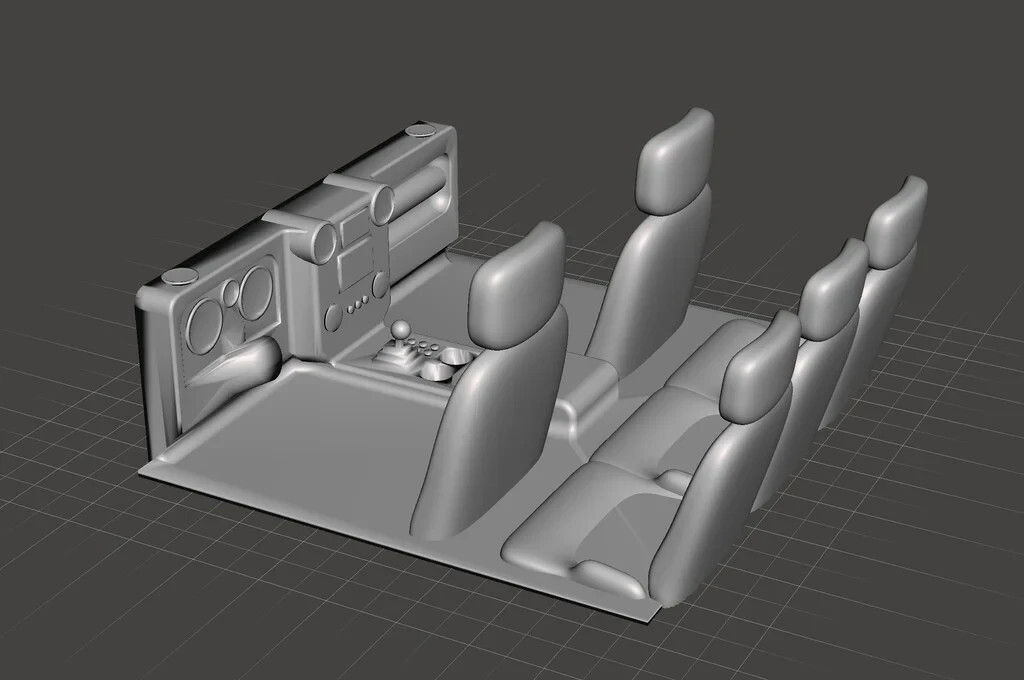Image resolution: width=1024 pixels, height=680 pixels.
Task: Select the upper rectangular display on center stack
Action: tap(355, 229)
